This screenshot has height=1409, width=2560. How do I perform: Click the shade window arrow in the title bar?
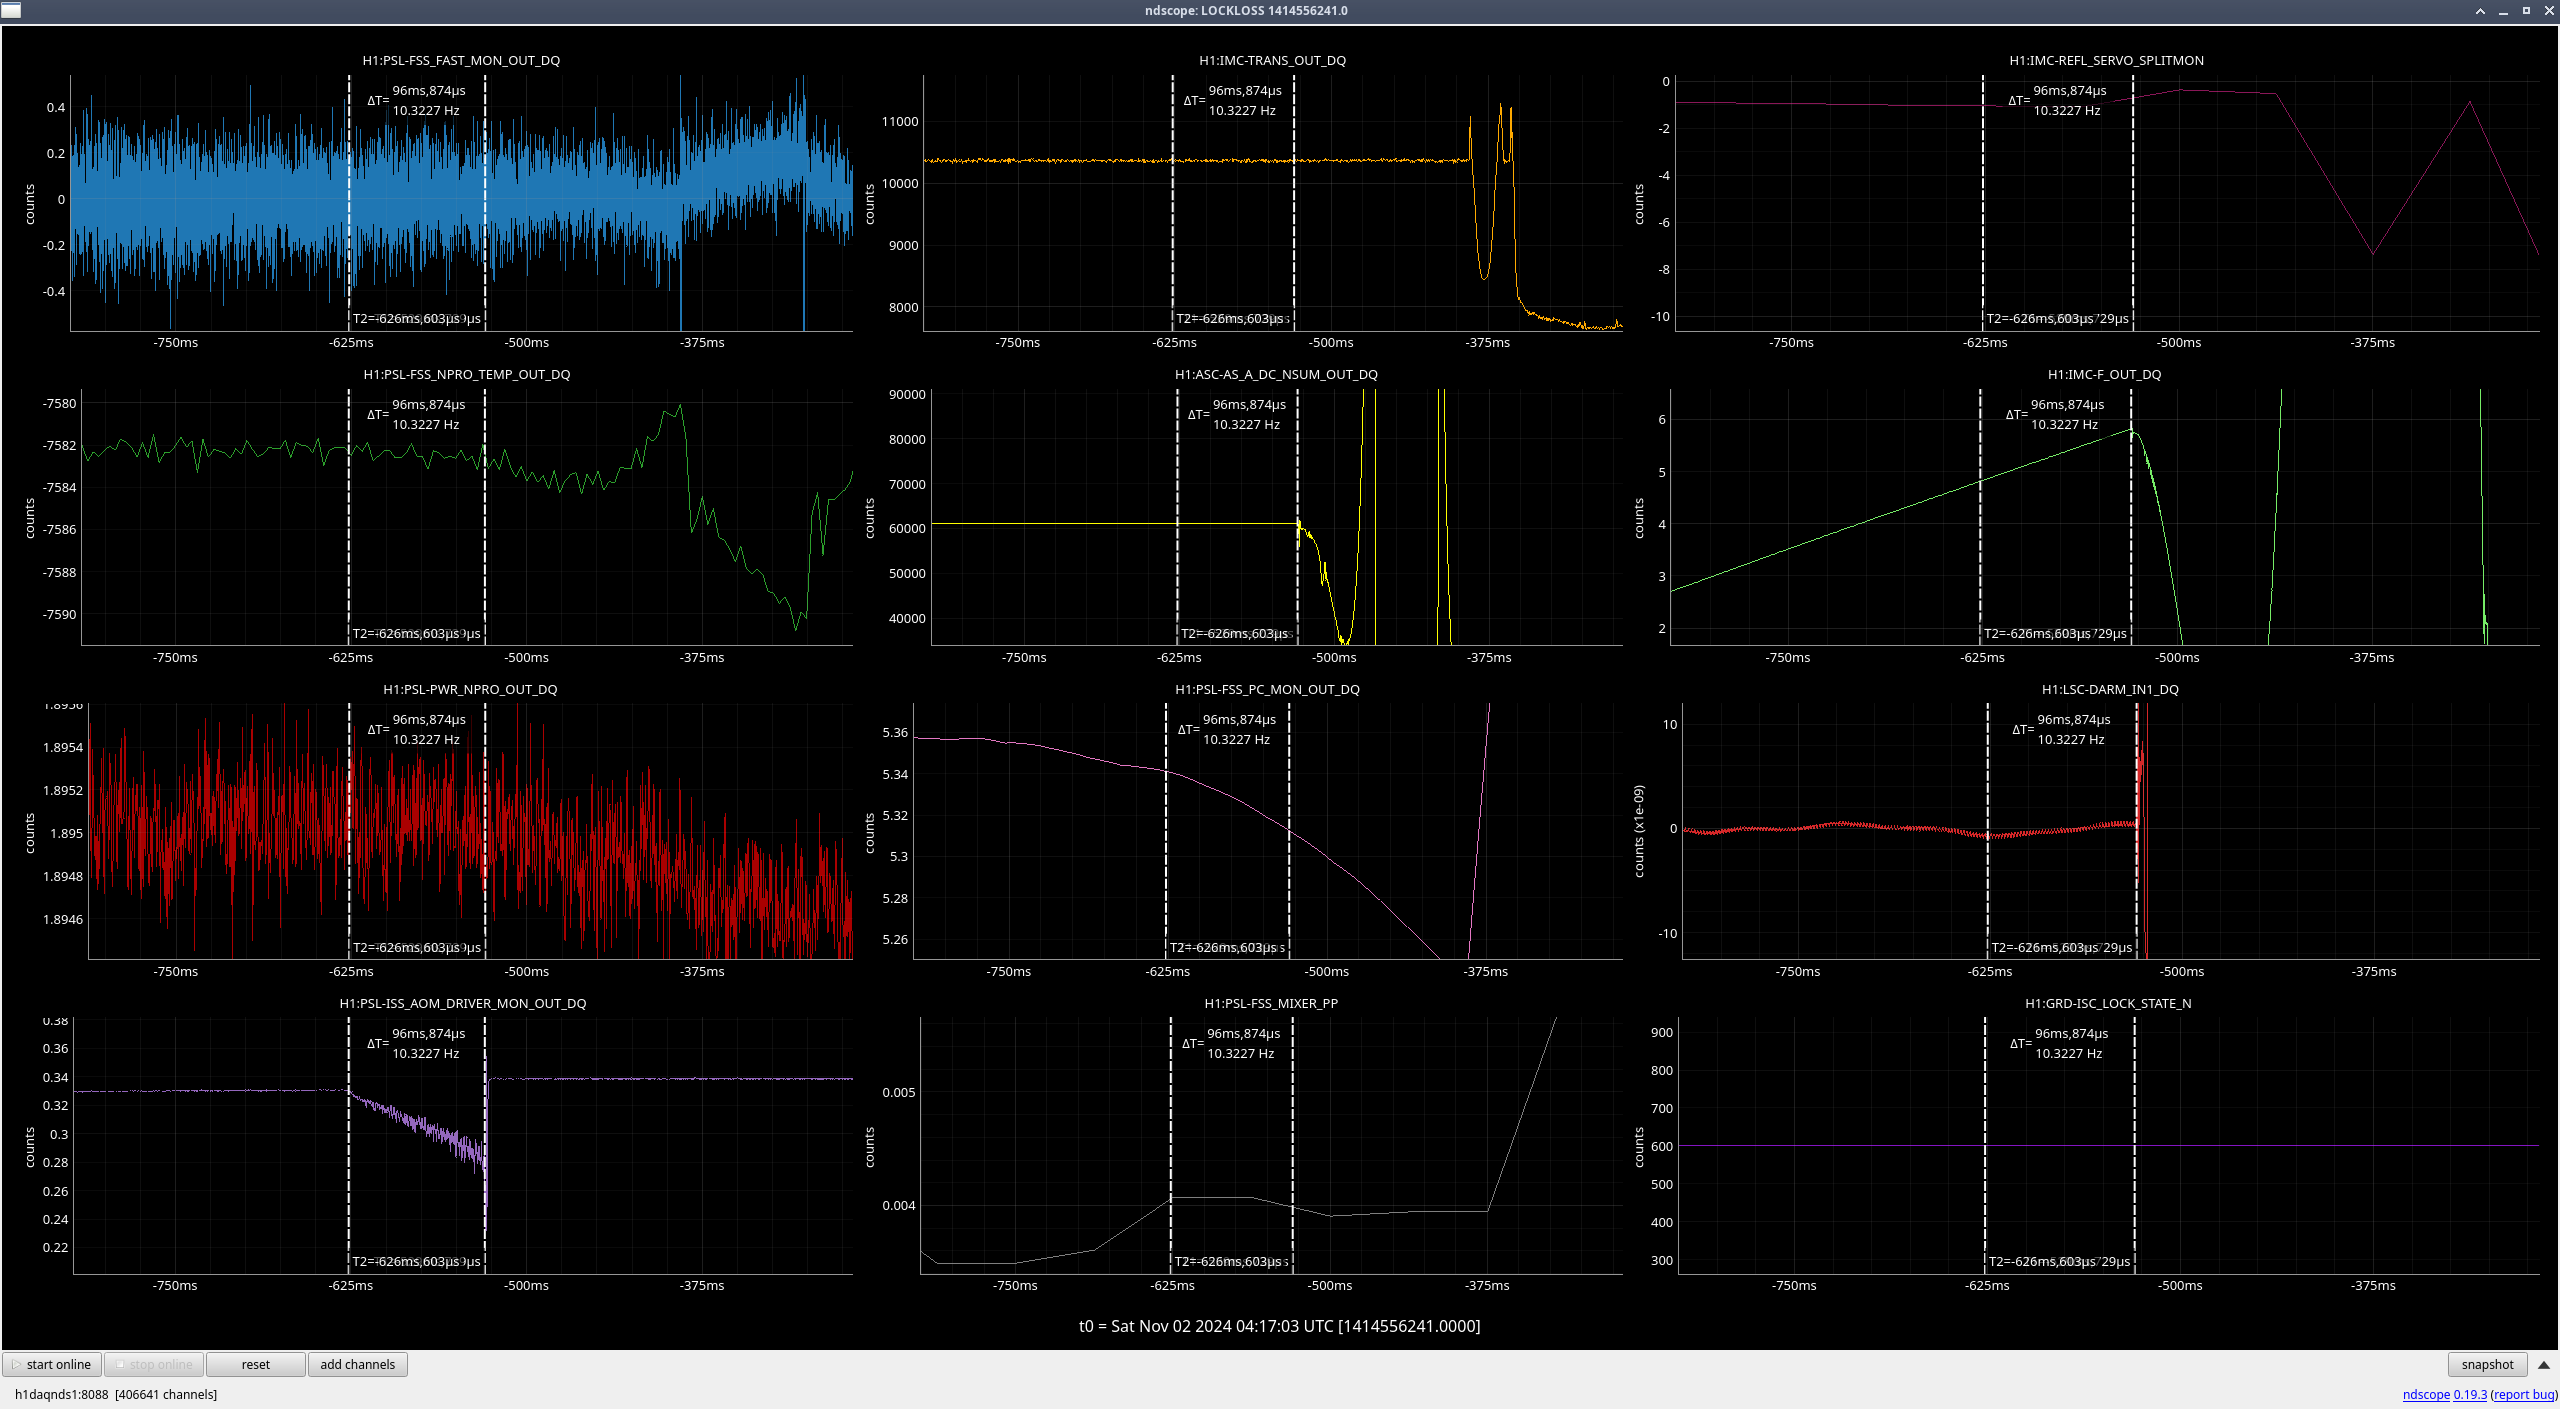2480,10
